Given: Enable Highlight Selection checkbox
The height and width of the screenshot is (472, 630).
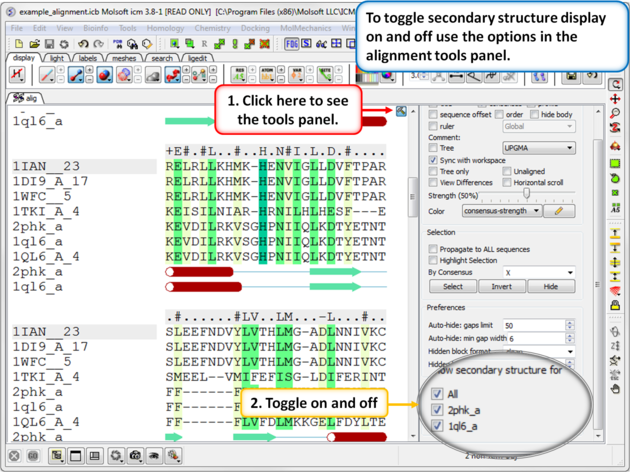Looking at the screenshot, I should tap(434, 260).
